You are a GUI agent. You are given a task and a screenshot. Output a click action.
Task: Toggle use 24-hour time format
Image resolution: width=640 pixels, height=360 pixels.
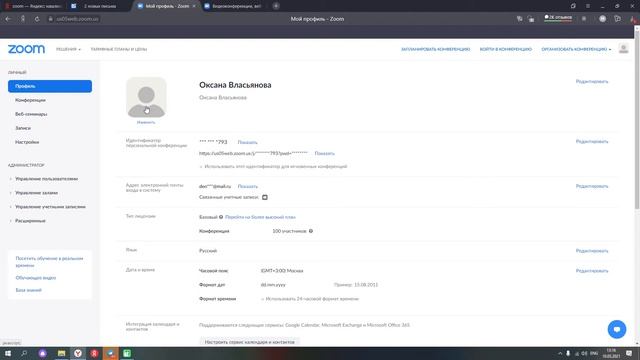point(262,299)
